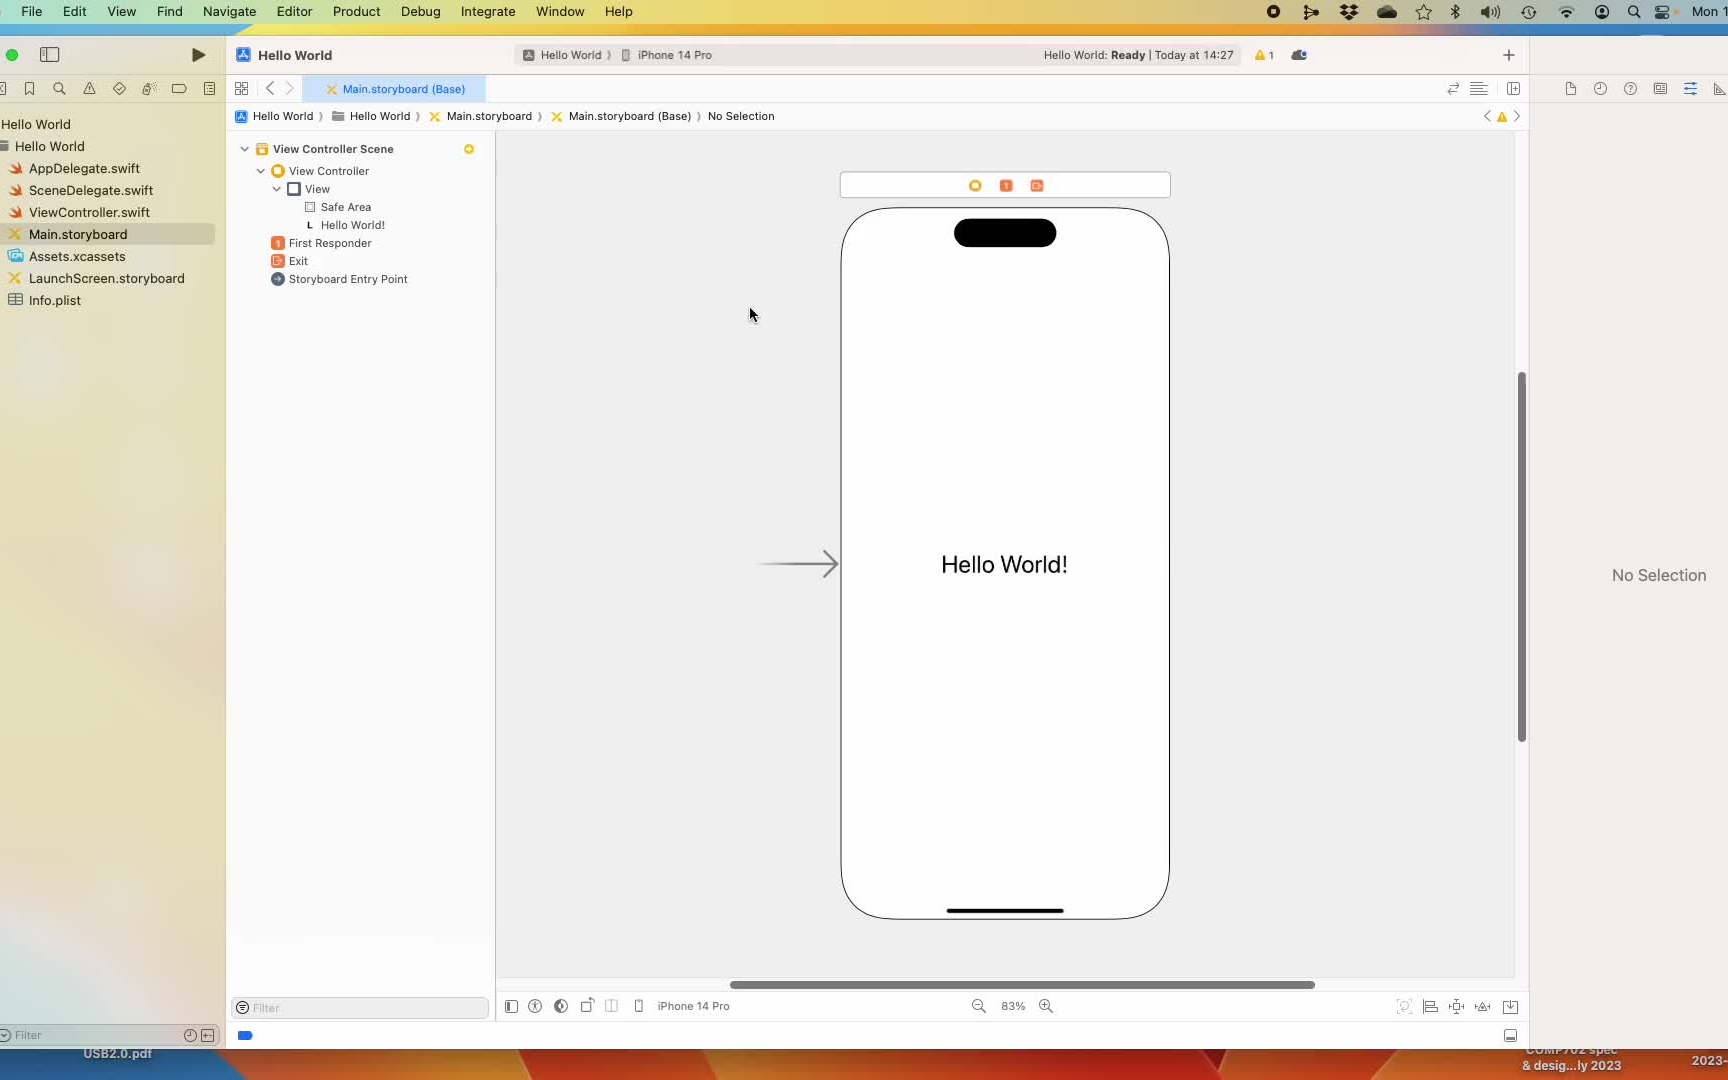The image size is (1728, 1080).
Task: Click the yellow warning dot in outline
Action: click(468, 149)
